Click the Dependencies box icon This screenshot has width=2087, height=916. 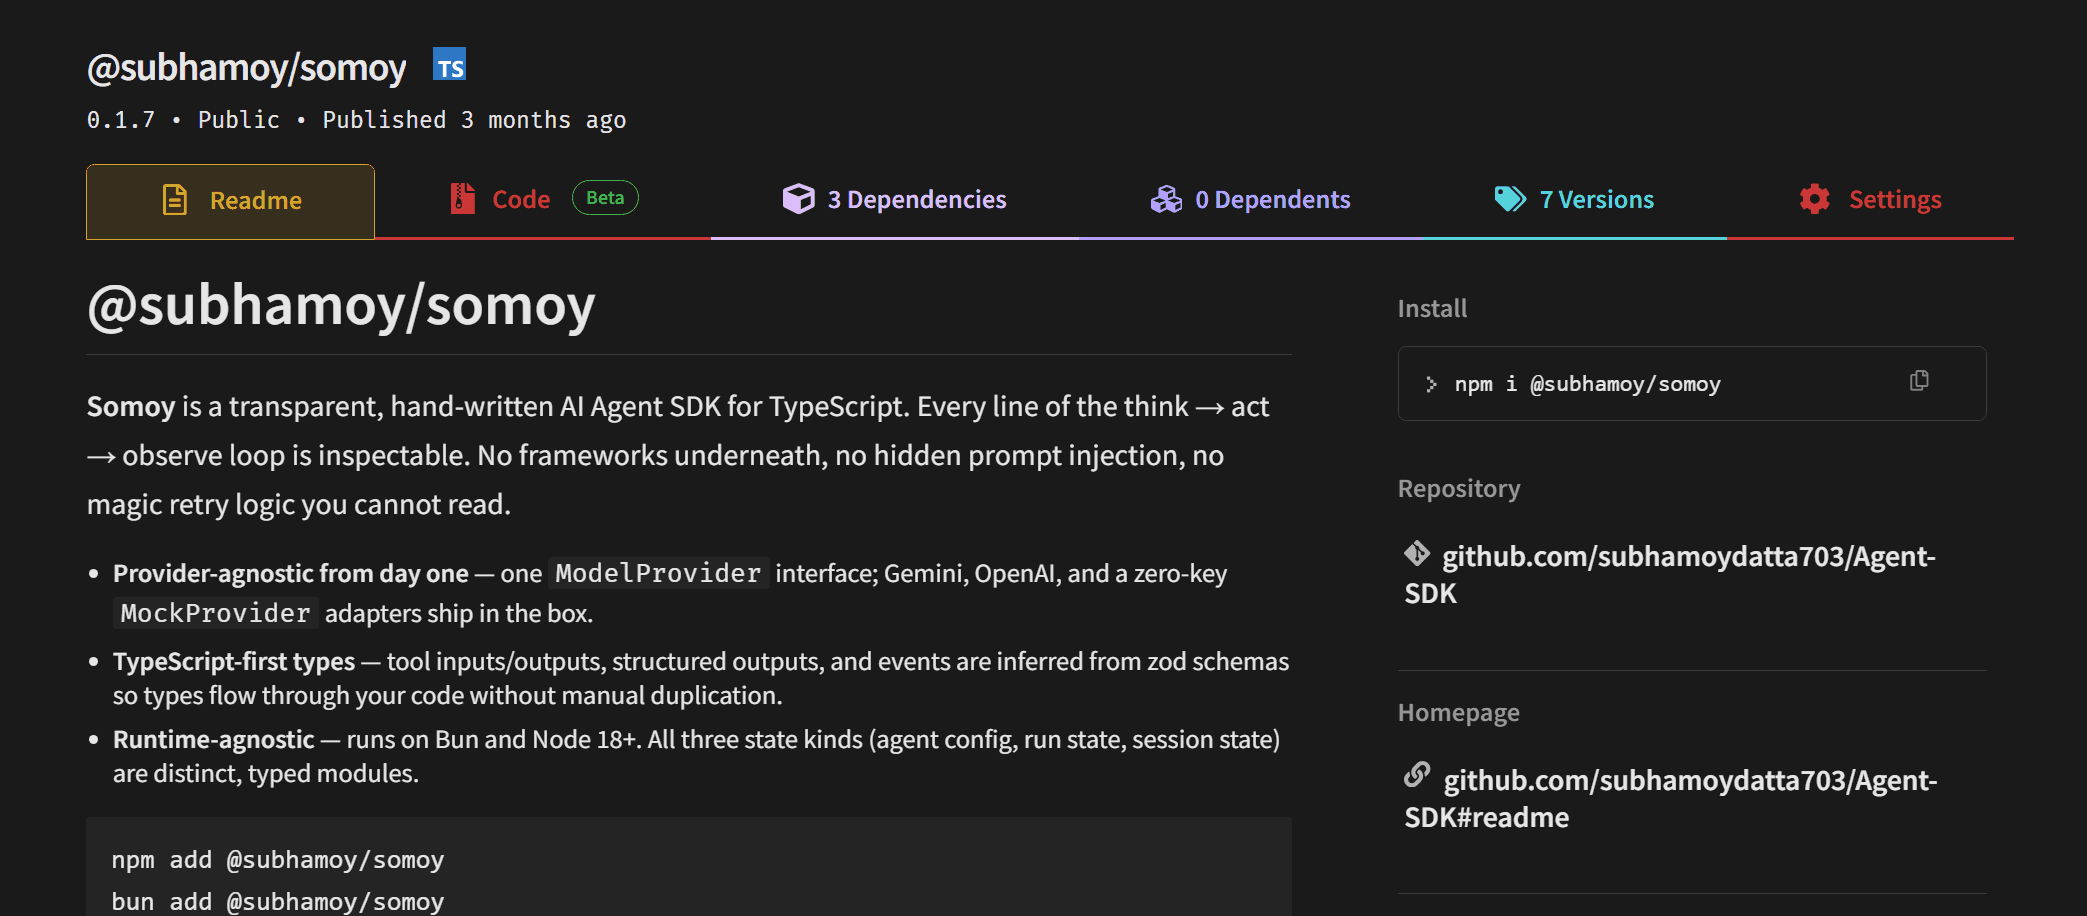798,199
